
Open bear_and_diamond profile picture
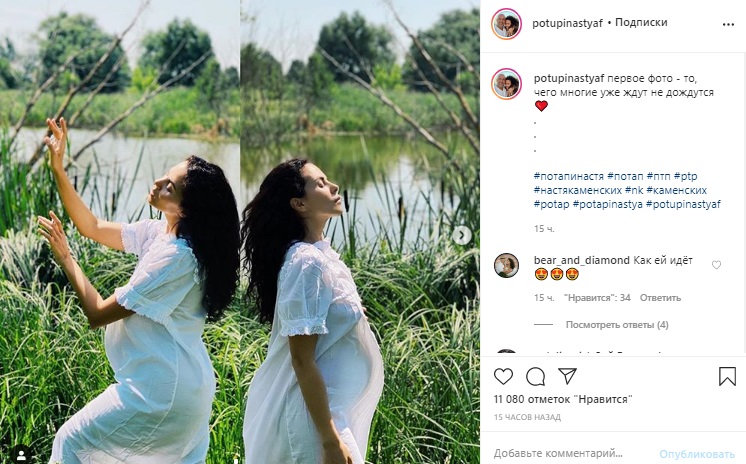[x=506, y=266]
